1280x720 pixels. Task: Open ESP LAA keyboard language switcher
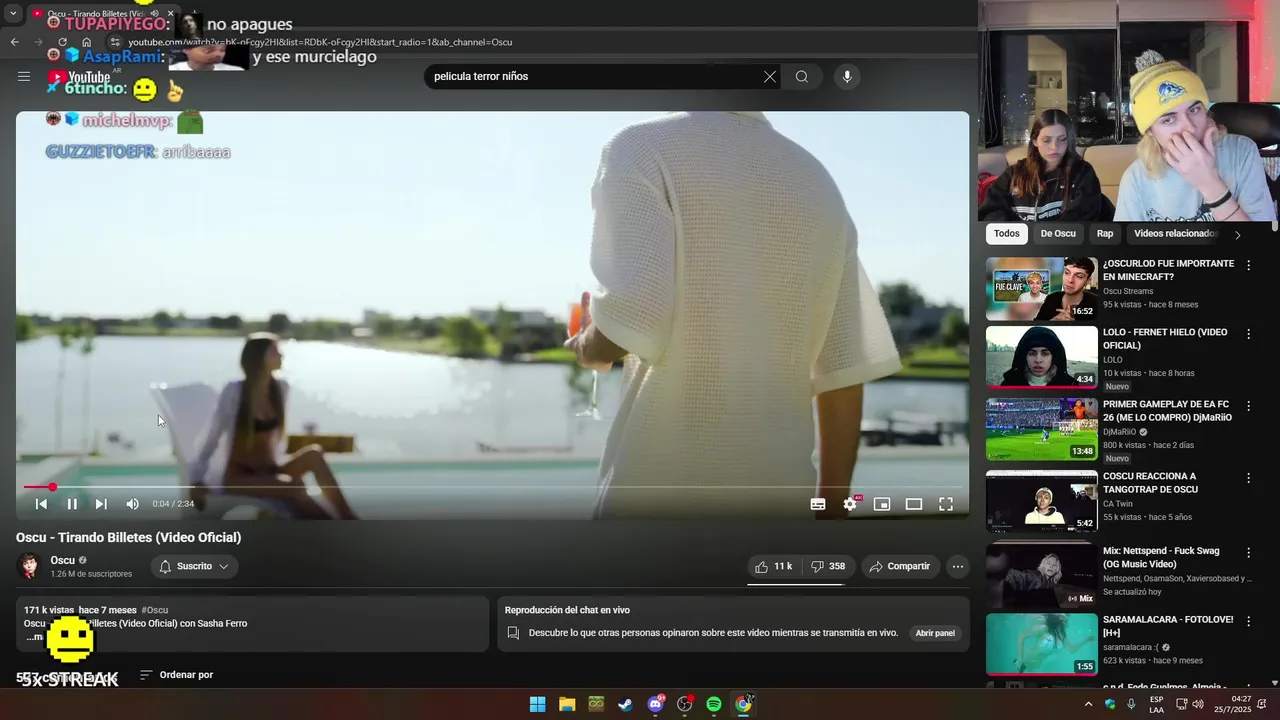tap(1156, 704)
